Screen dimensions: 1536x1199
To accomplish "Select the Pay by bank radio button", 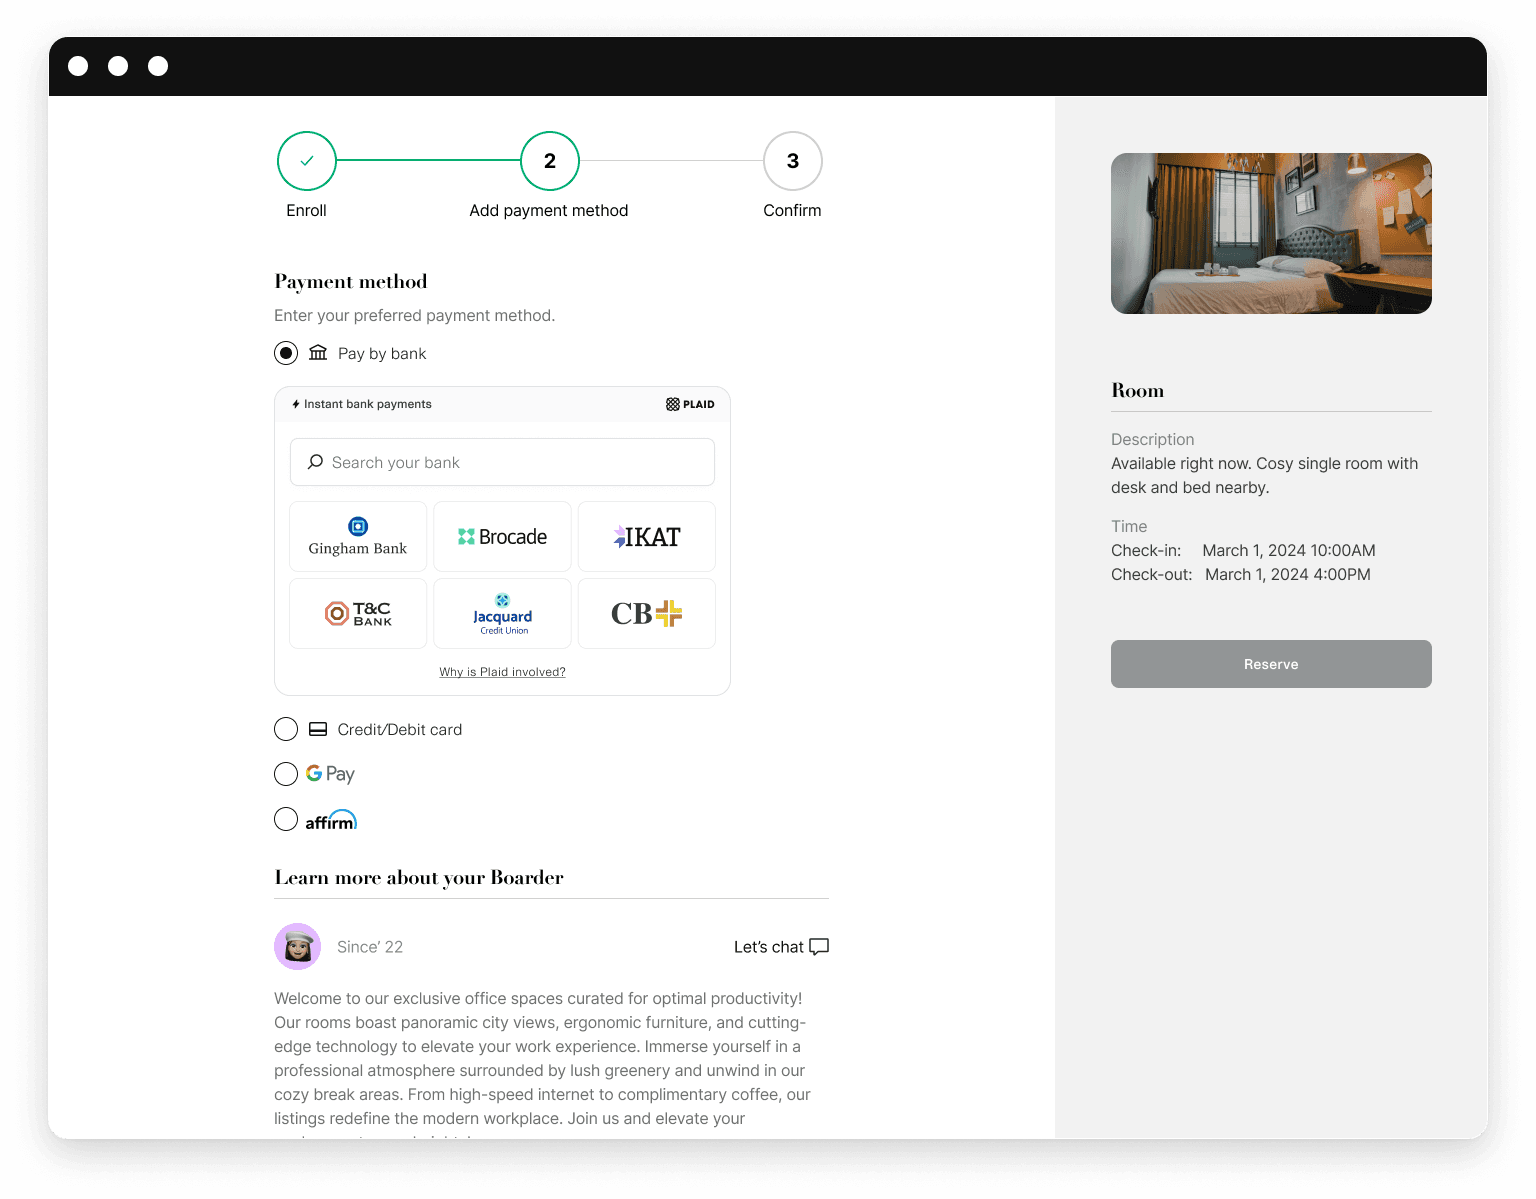I will (286, 353).
